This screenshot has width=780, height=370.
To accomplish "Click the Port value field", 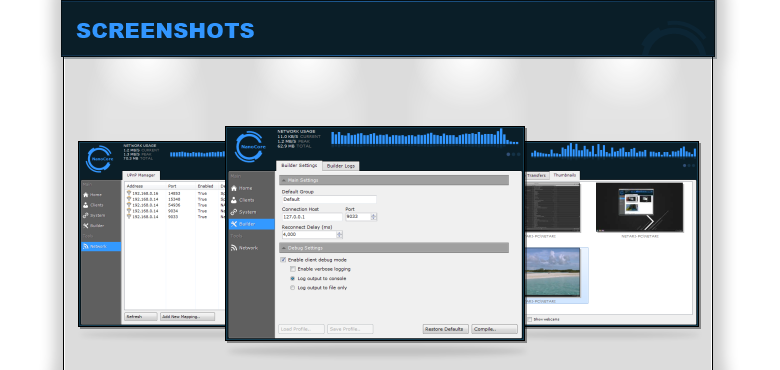I will pos(358,217).
